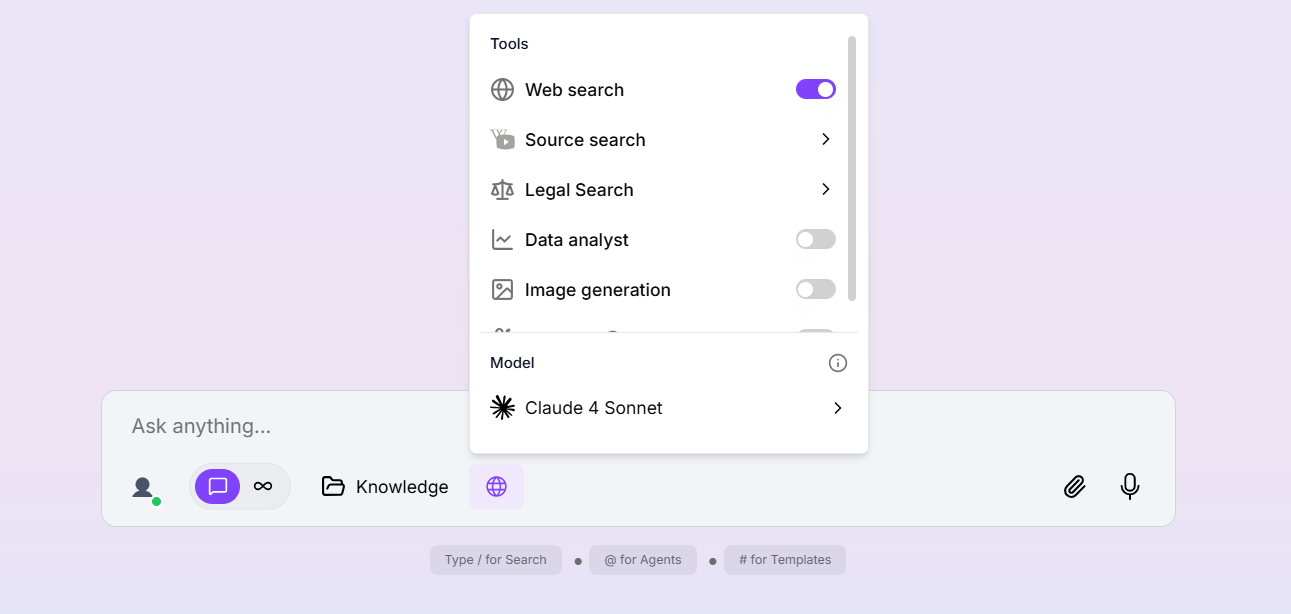Image resolution: width=1291 pixels, height=614 pixels.
Task: Click the Claude starburst model icon
Action: (x=503, y=408)
